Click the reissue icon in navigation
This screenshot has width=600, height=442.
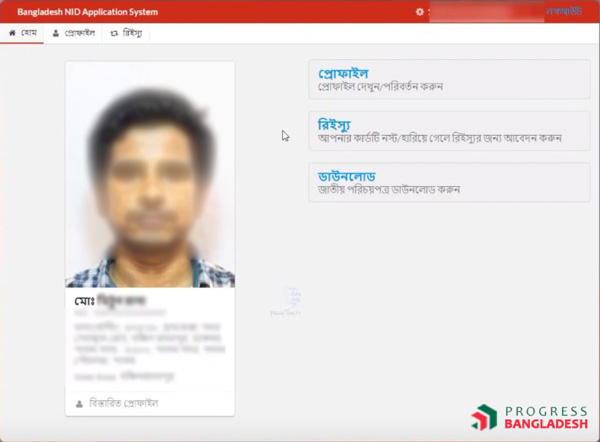point(114,34)
